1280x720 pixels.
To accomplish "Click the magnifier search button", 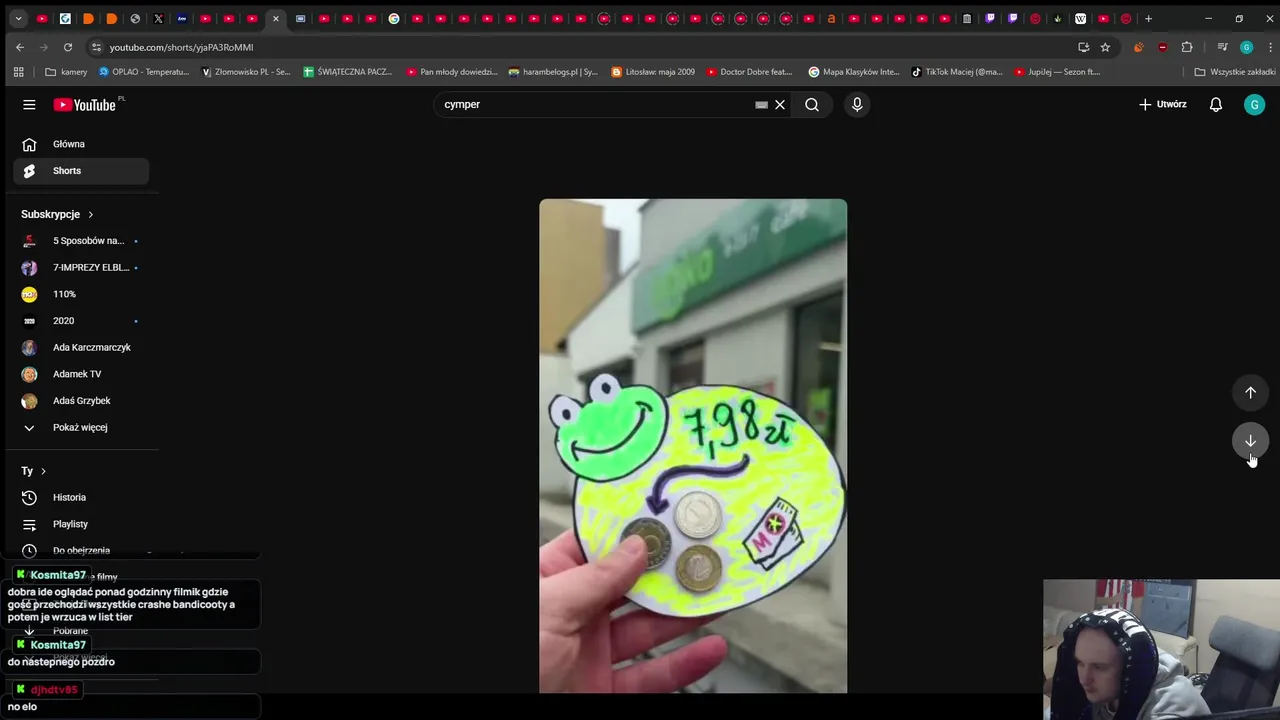I will (812, 104).
